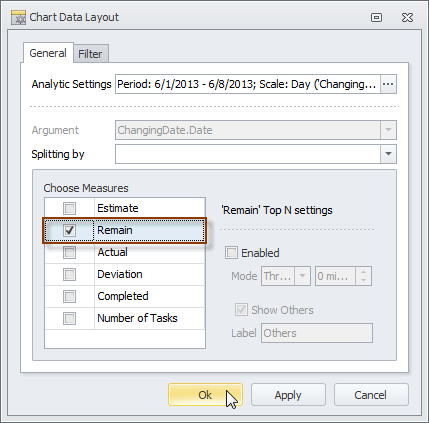Confirm with the Ok button

(x=205, y=395)
